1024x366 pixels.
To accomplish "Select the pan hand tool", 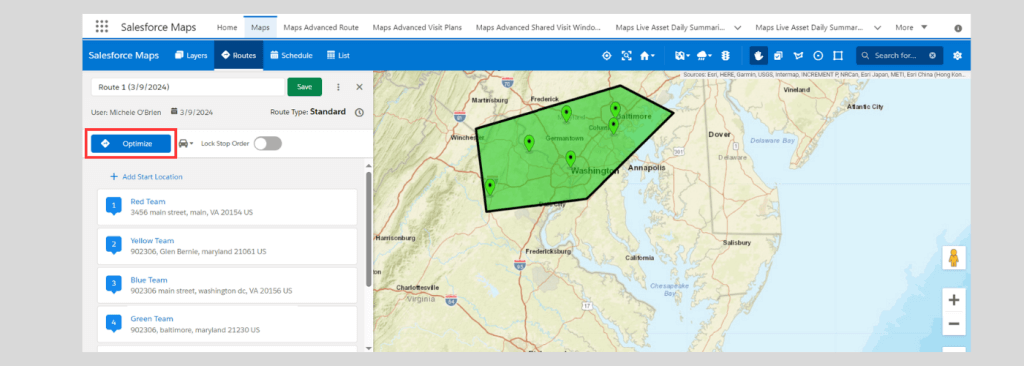I will [x=759, y=56].
